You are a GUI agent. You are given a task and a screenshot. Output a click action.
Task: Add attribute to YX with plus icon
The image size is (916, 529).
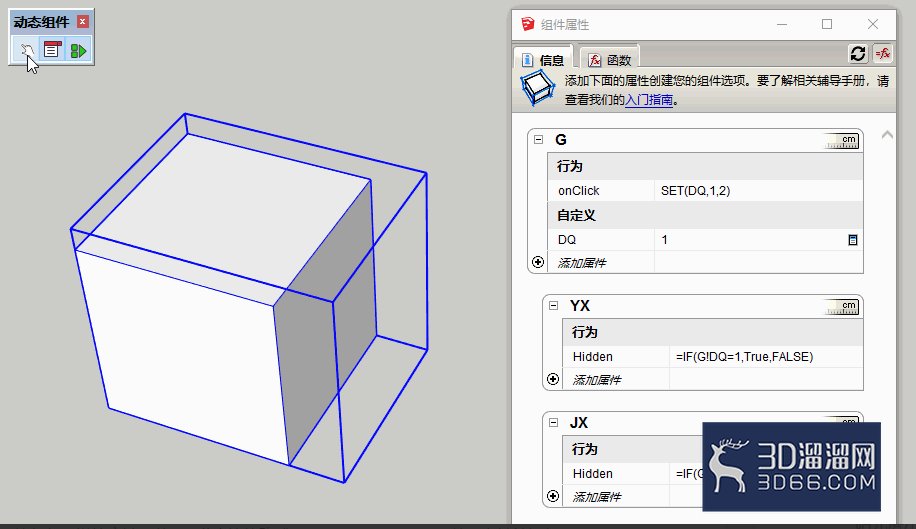(x=553, y=380)
